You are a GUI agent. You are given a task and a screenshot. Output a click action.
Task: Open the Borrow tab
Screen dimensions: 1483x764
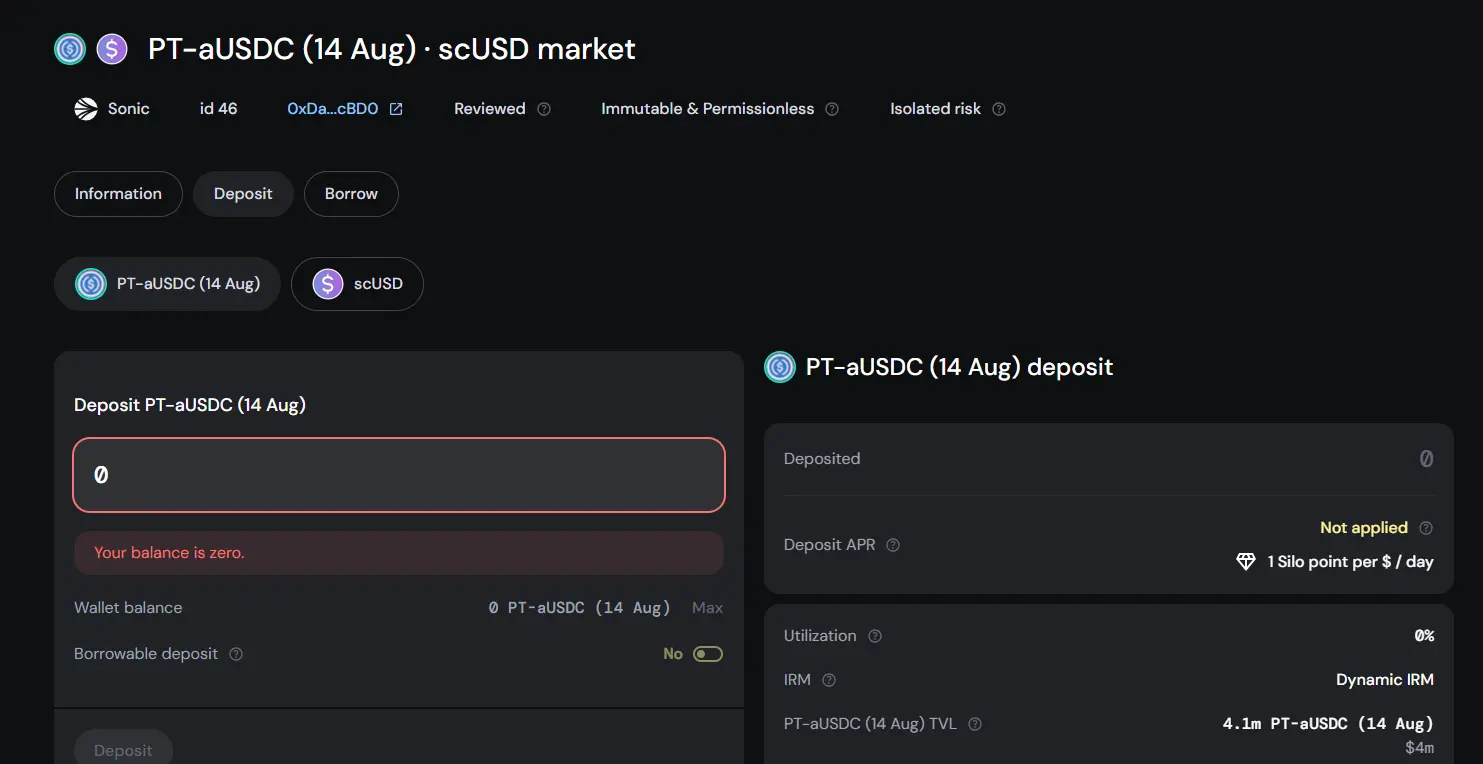[x=351, y=194]
